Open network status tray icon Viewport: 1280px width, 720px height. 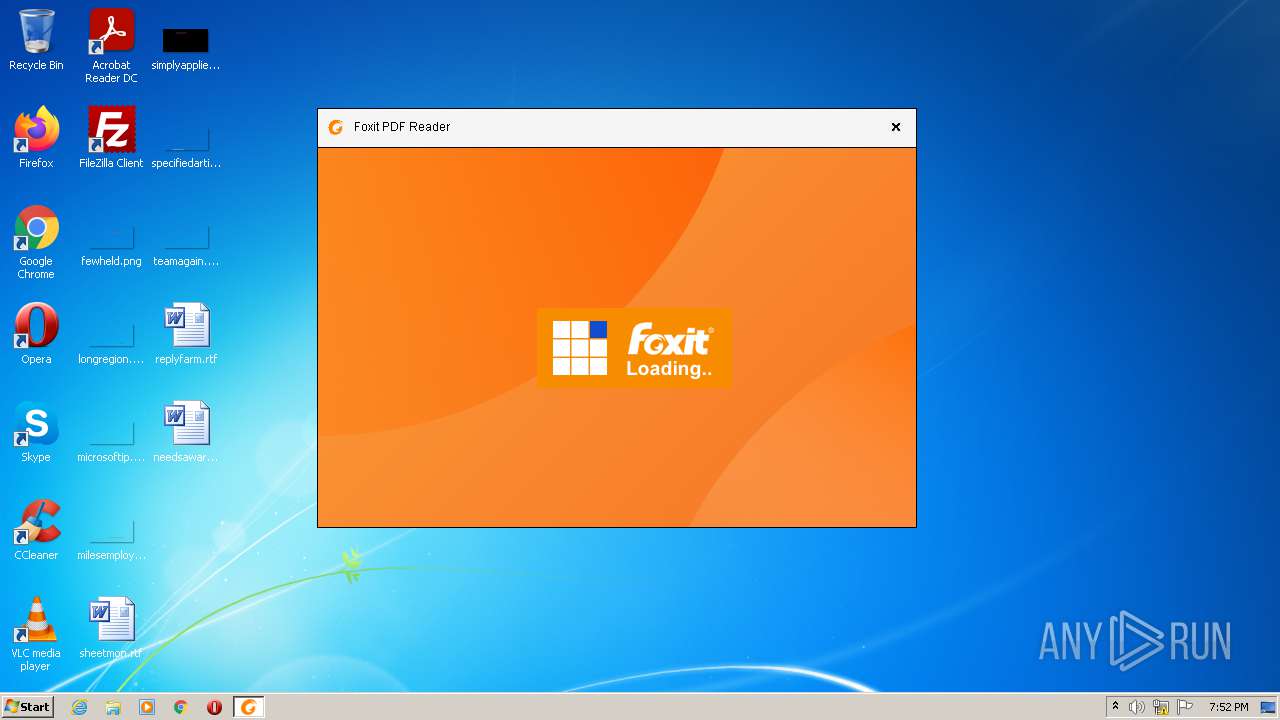click(x=1161, y=707)
